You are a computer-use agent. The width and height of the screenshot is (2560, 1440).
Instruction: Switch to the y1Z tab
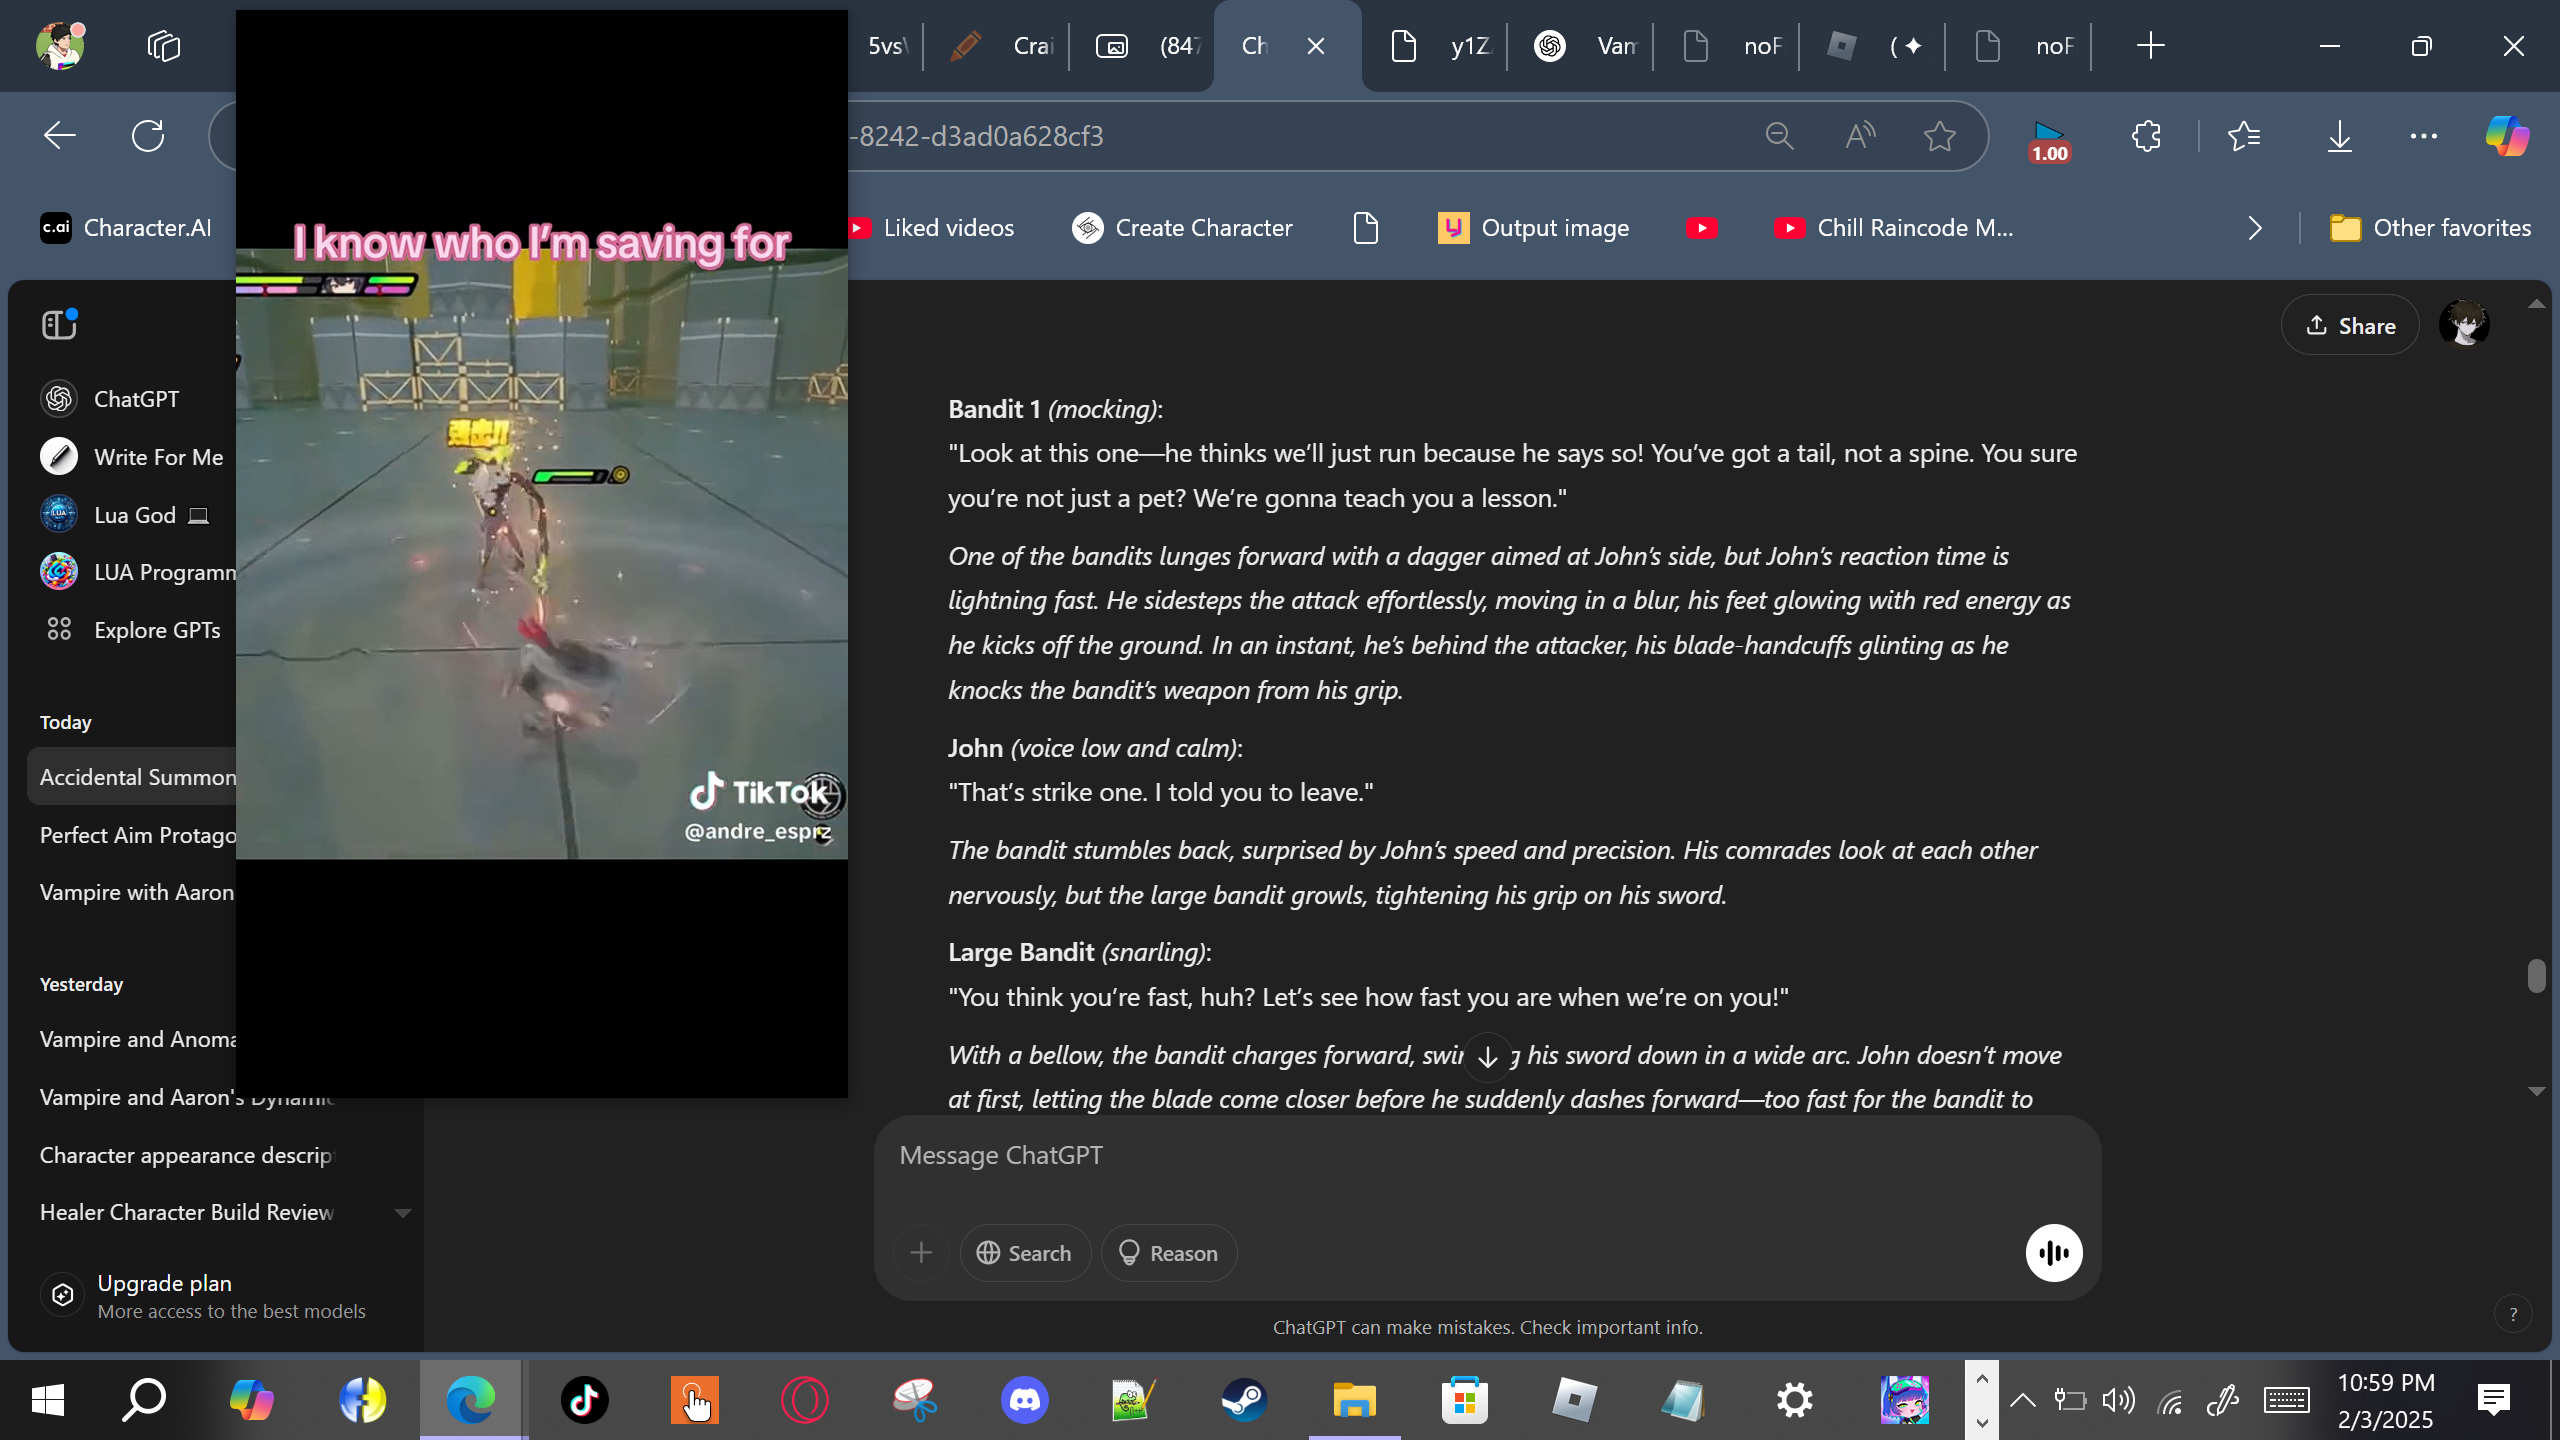[1438, 46]
